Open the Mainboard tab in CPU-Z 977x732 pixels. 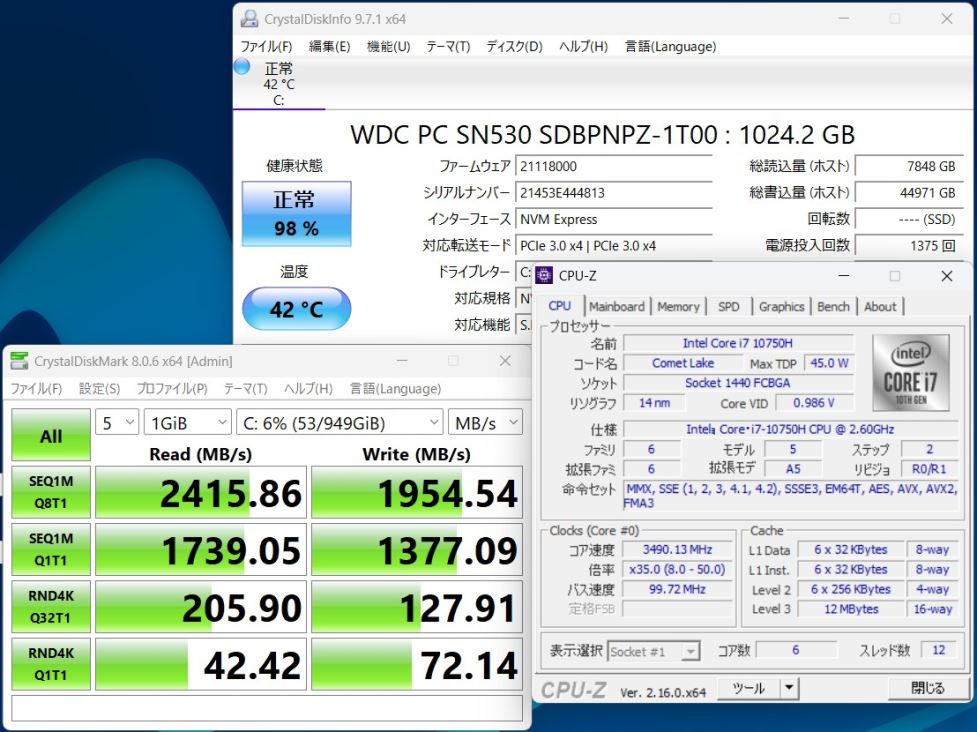616,307
